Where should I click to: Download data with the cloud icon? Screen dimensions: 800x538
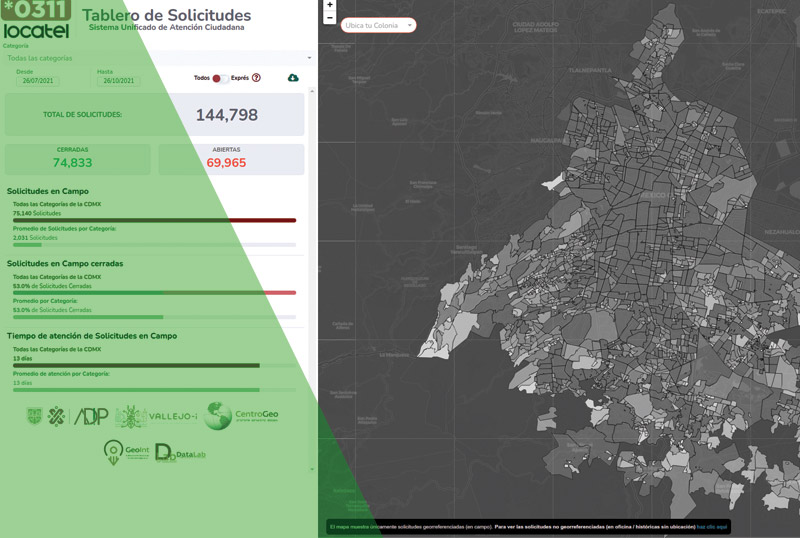293,78
